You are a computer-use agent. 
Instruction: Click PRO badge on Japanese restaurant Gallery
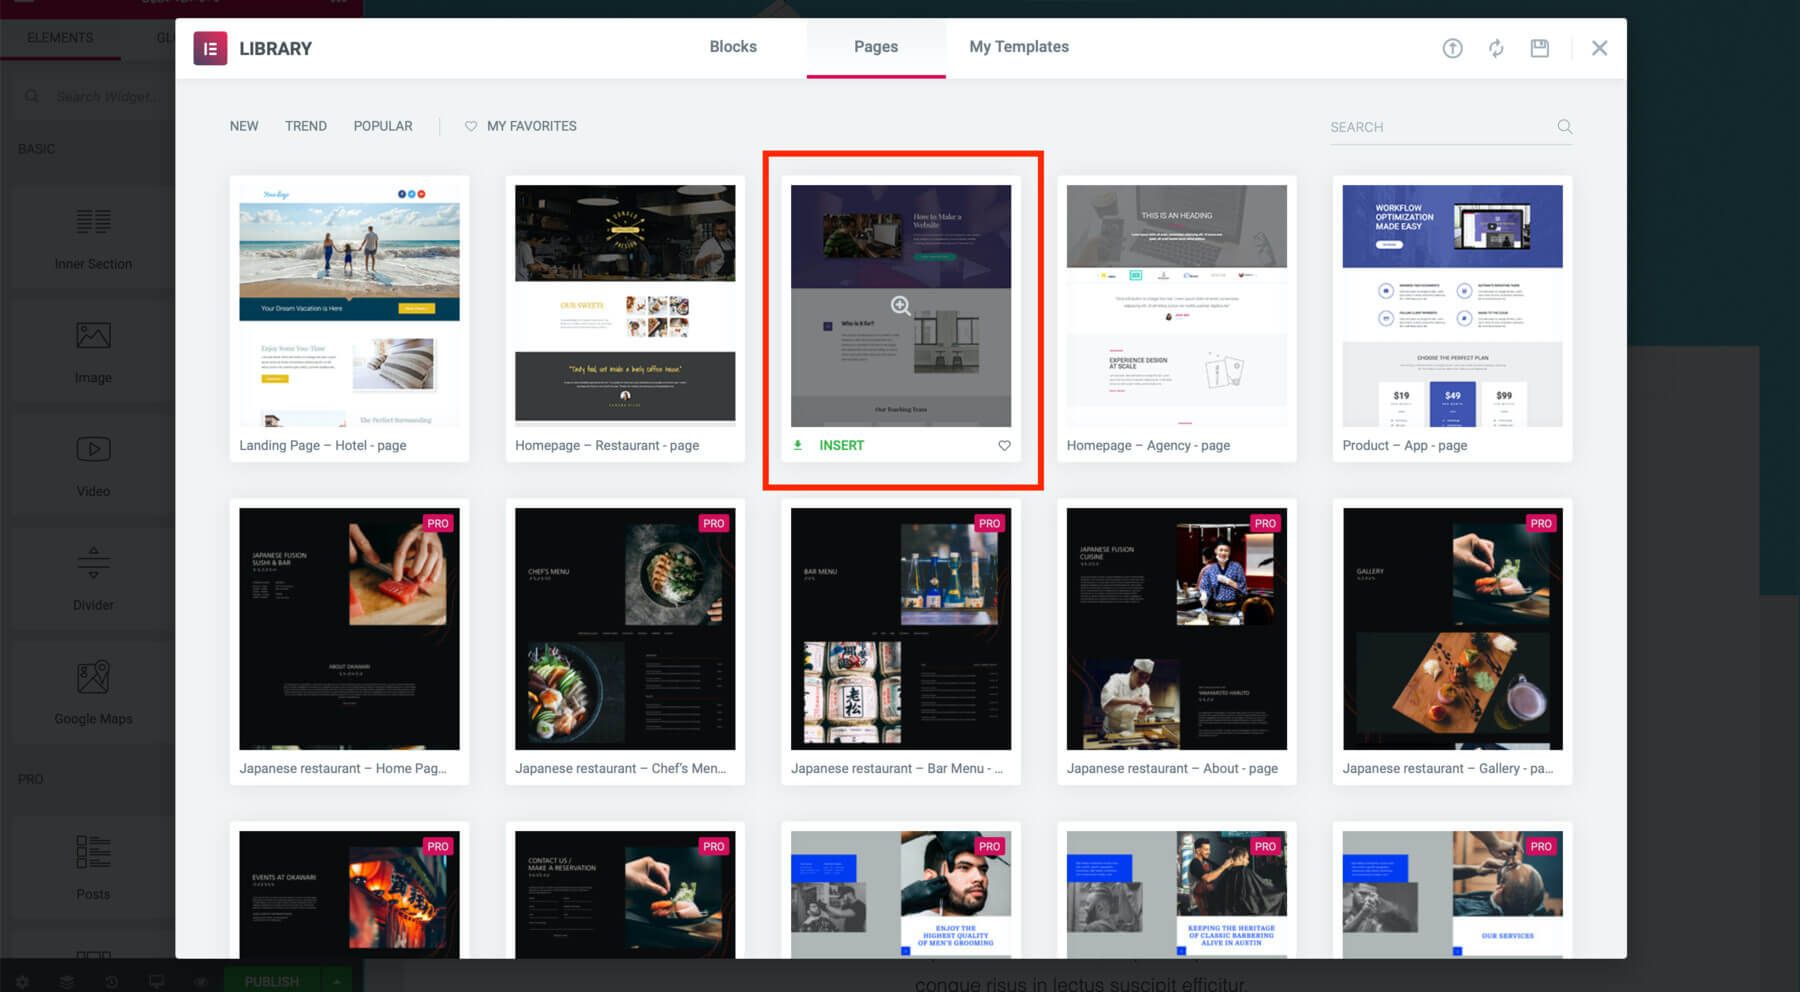pos(1541,523)
